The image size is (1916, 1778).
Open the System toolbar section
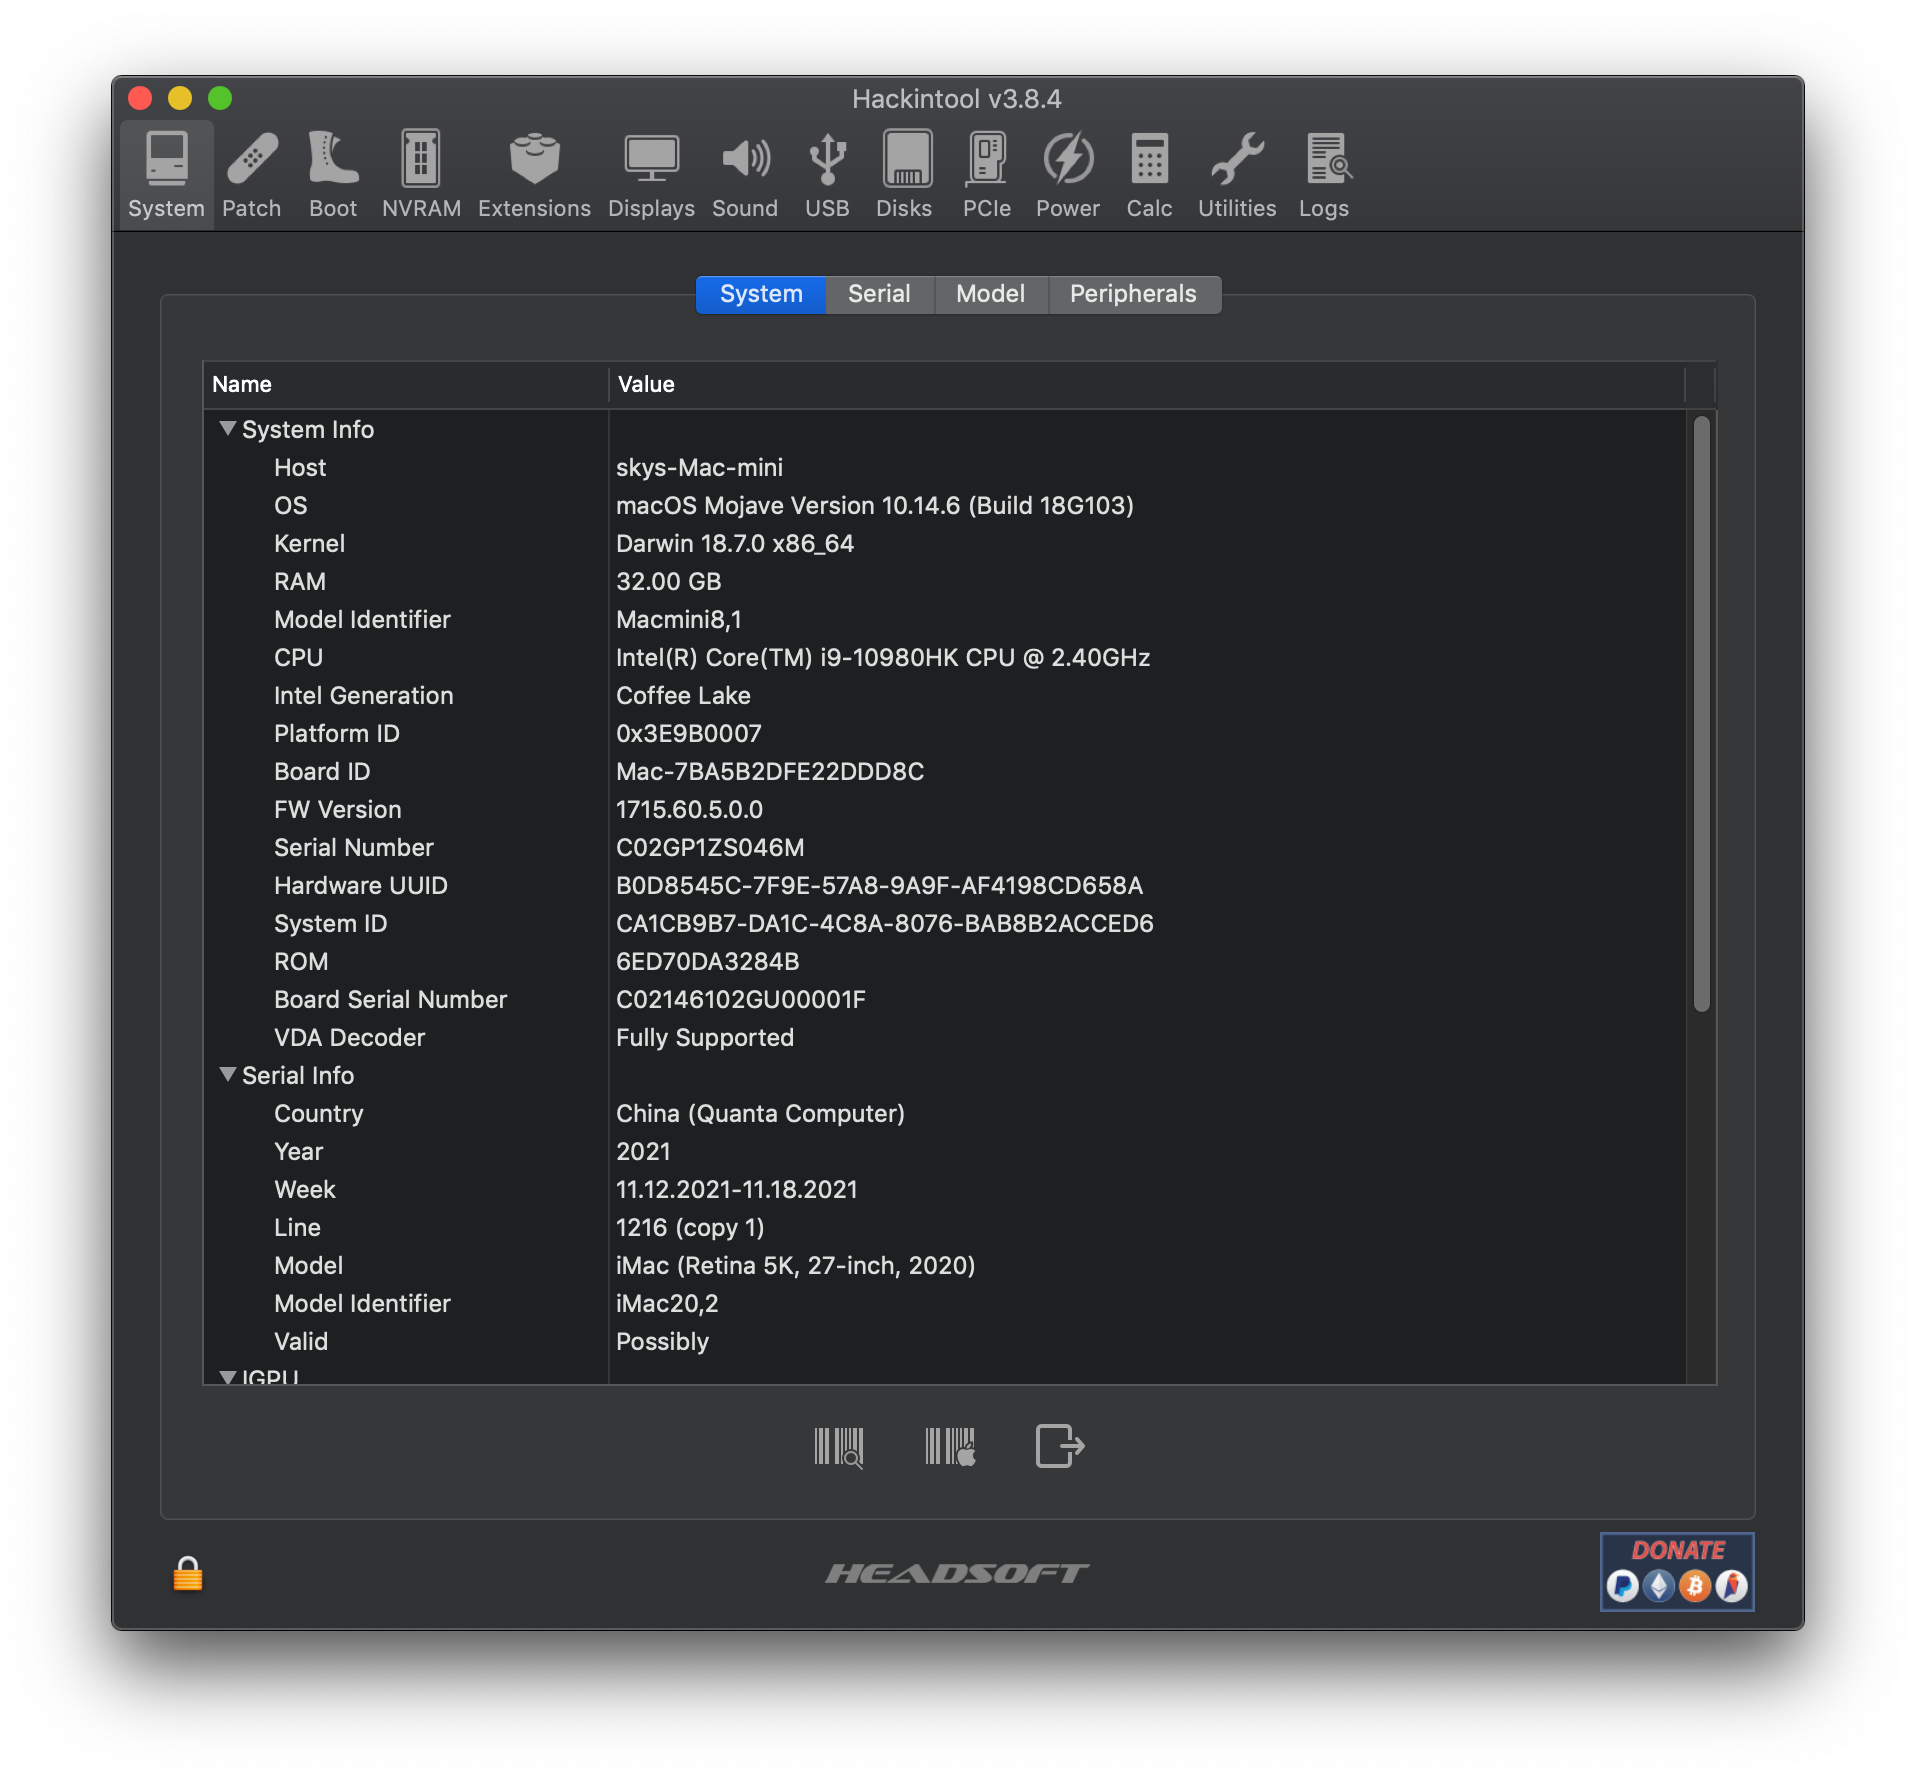pyautogui.click(x=166, y=174)
